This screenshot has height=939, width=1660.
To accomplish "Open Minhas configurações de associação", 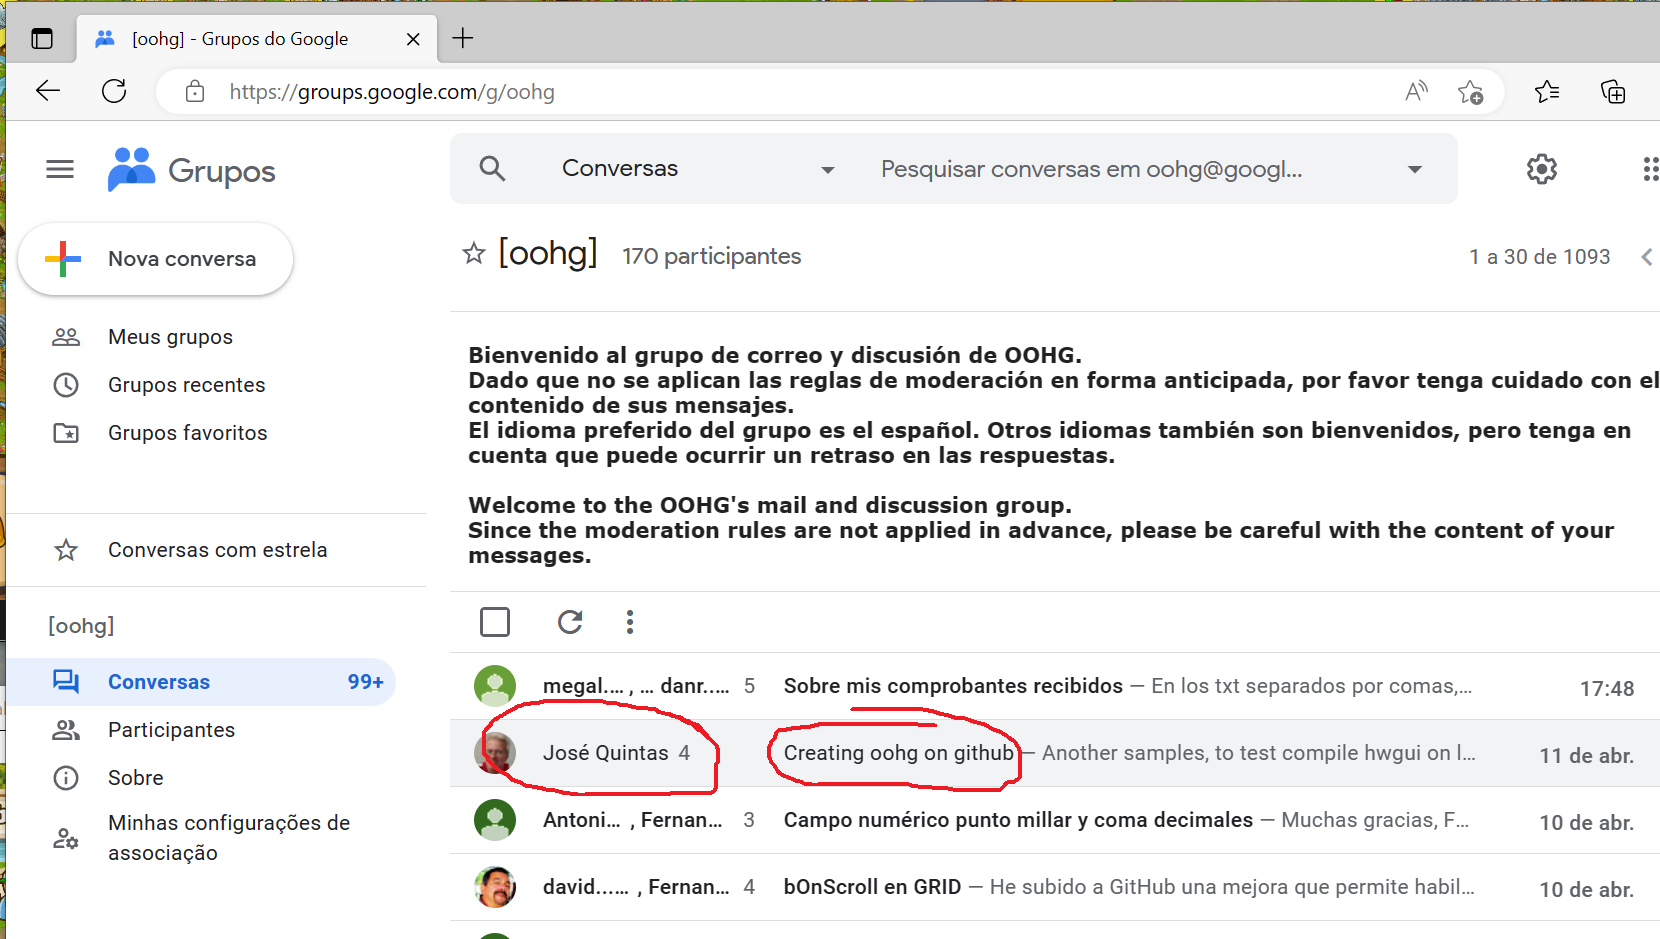I will coord(228,838).
